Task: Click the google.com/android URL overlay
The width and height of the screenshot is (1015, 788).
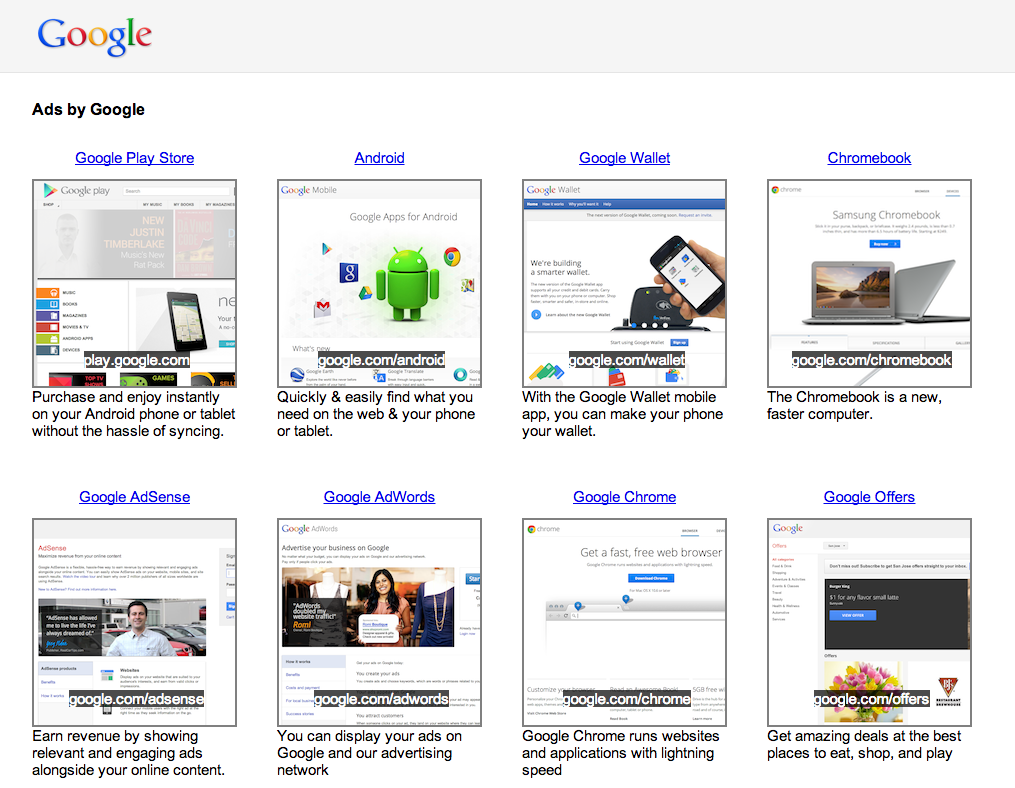Action: click(x=380, y=360)
